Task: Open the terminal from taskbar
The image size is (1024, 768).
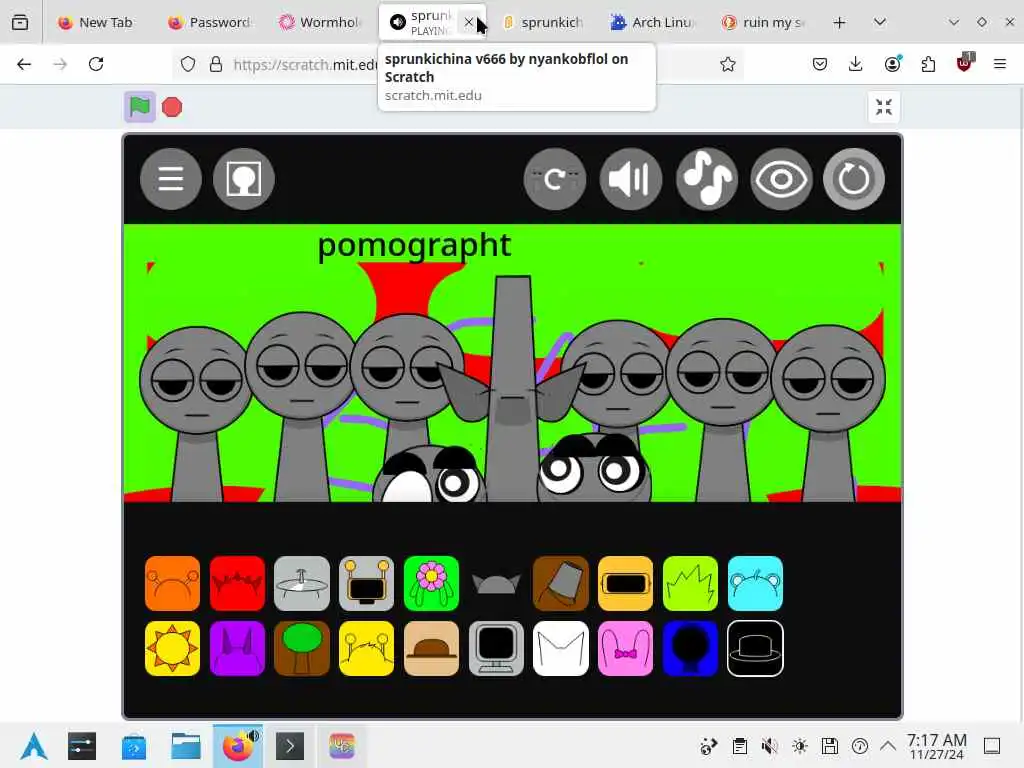Action: [x=290, y=746]
